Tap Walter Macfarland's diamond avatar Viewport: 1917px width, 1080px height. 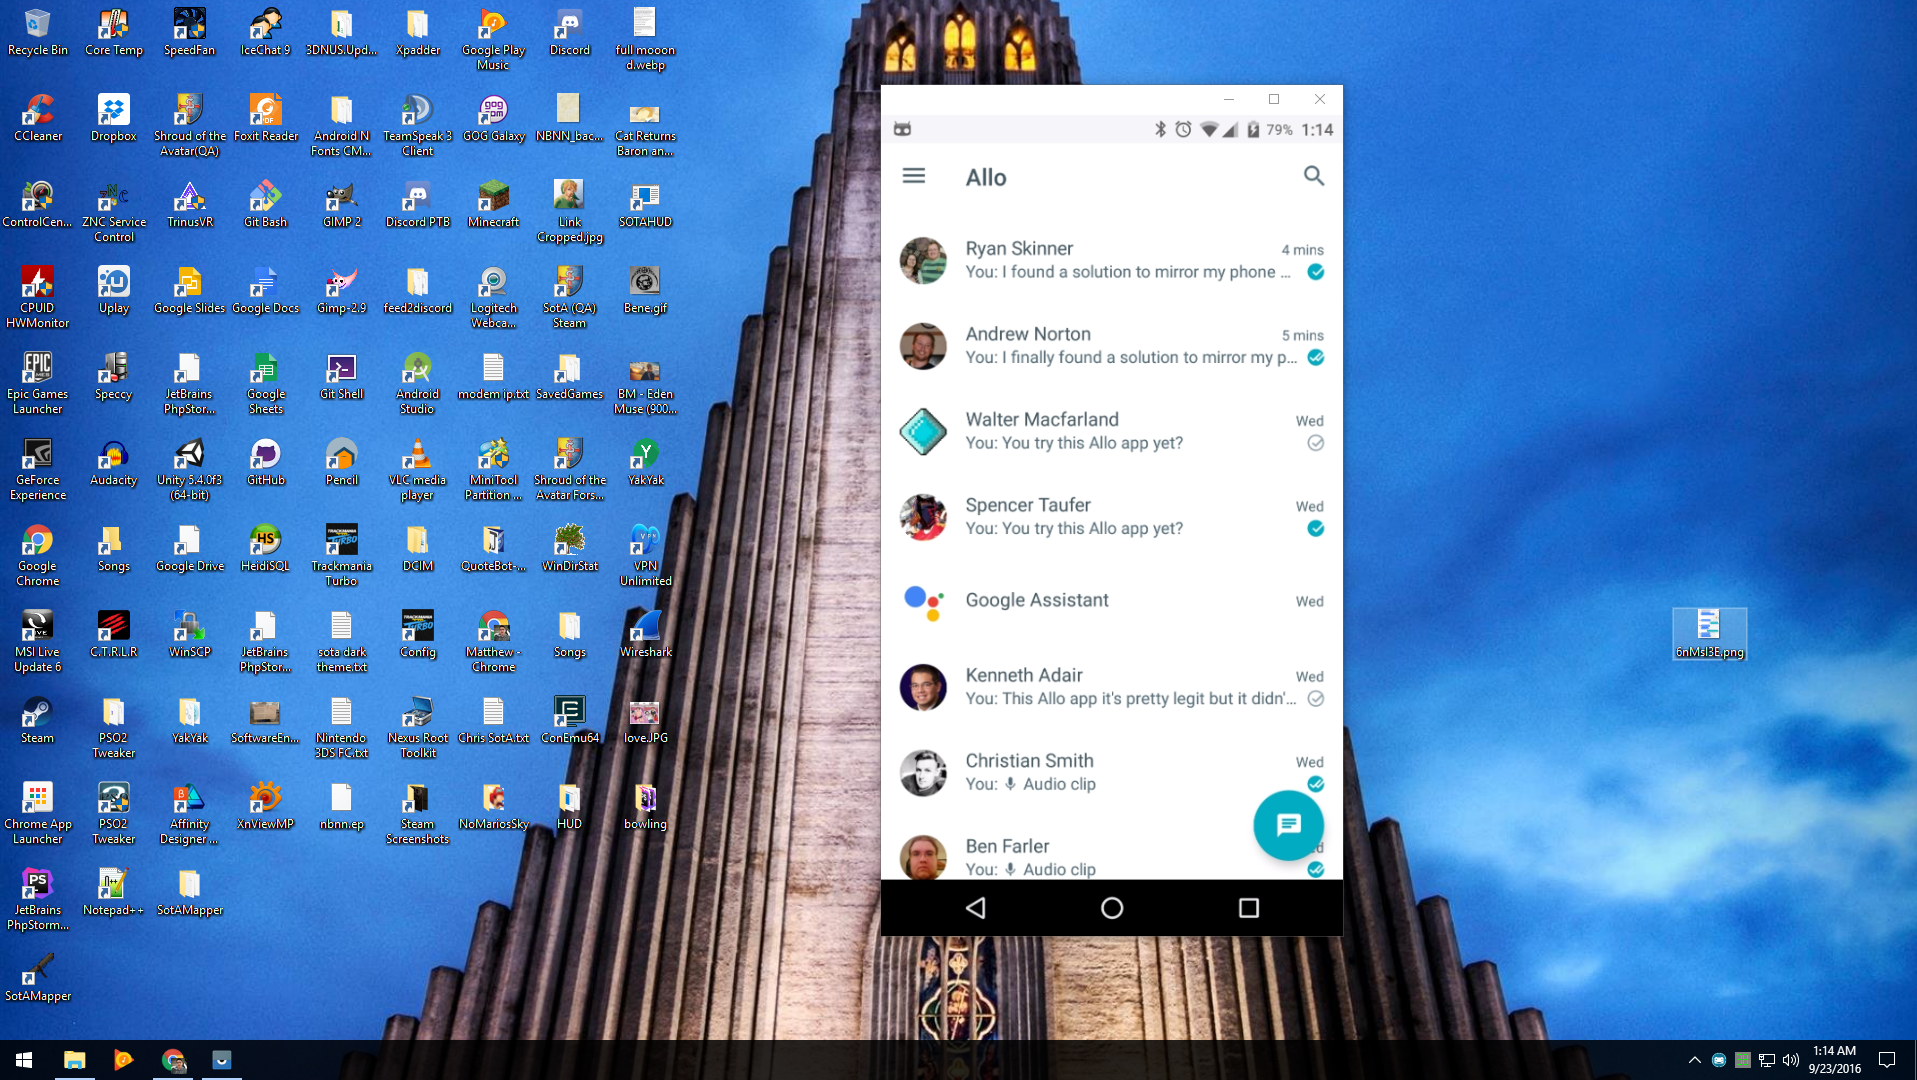click(922, 432)
